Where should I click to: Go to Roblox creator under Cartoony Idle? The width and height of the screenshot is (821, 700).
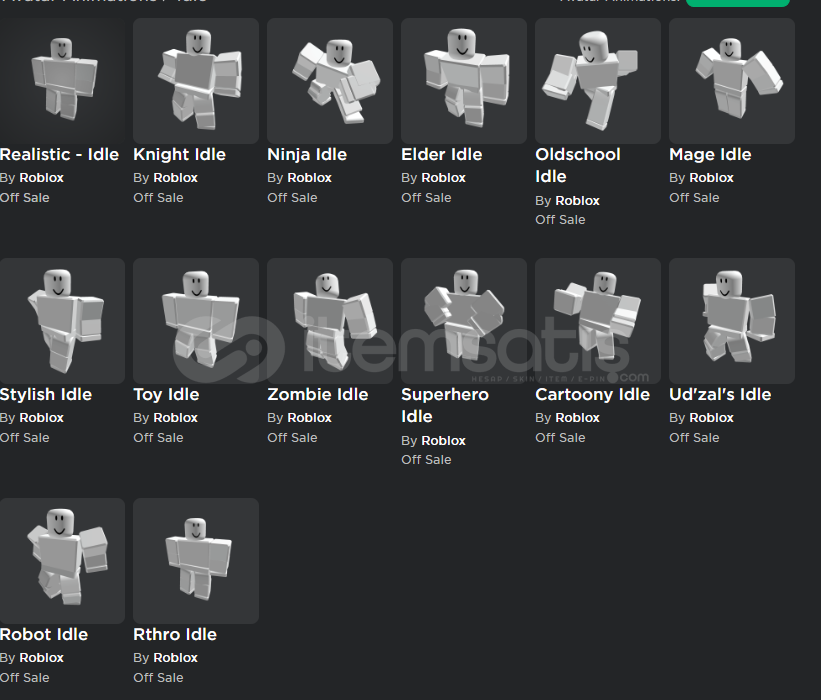[x=578, y=418]
